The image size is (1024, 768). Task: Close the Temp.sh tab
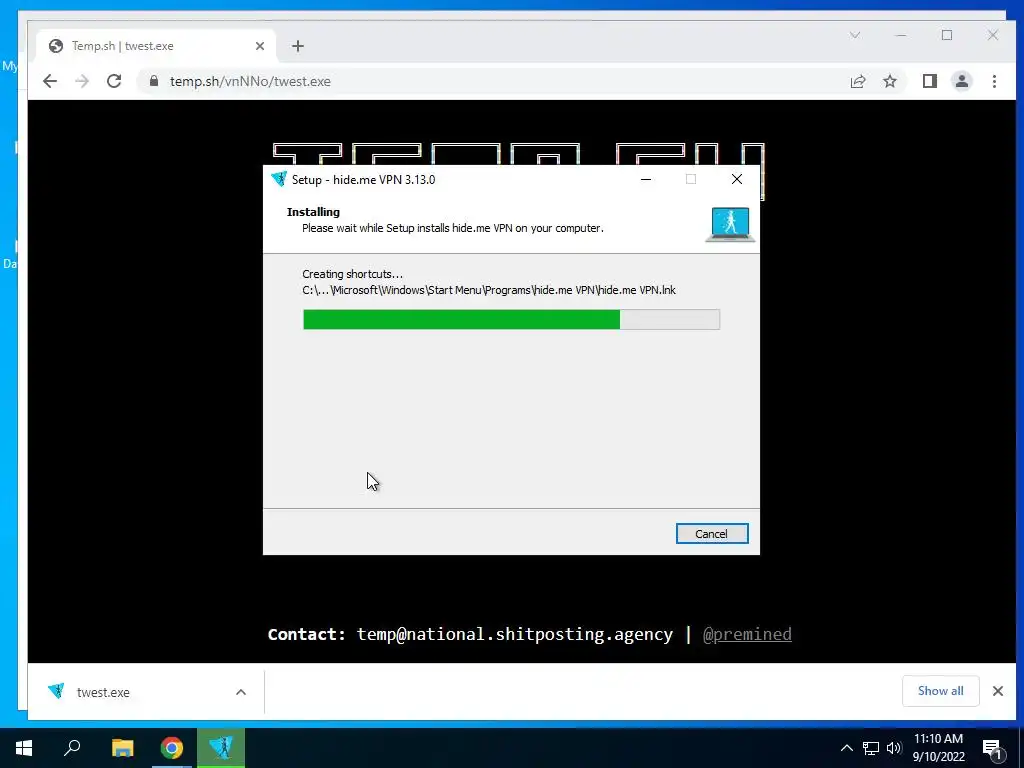tap(260, 46)
